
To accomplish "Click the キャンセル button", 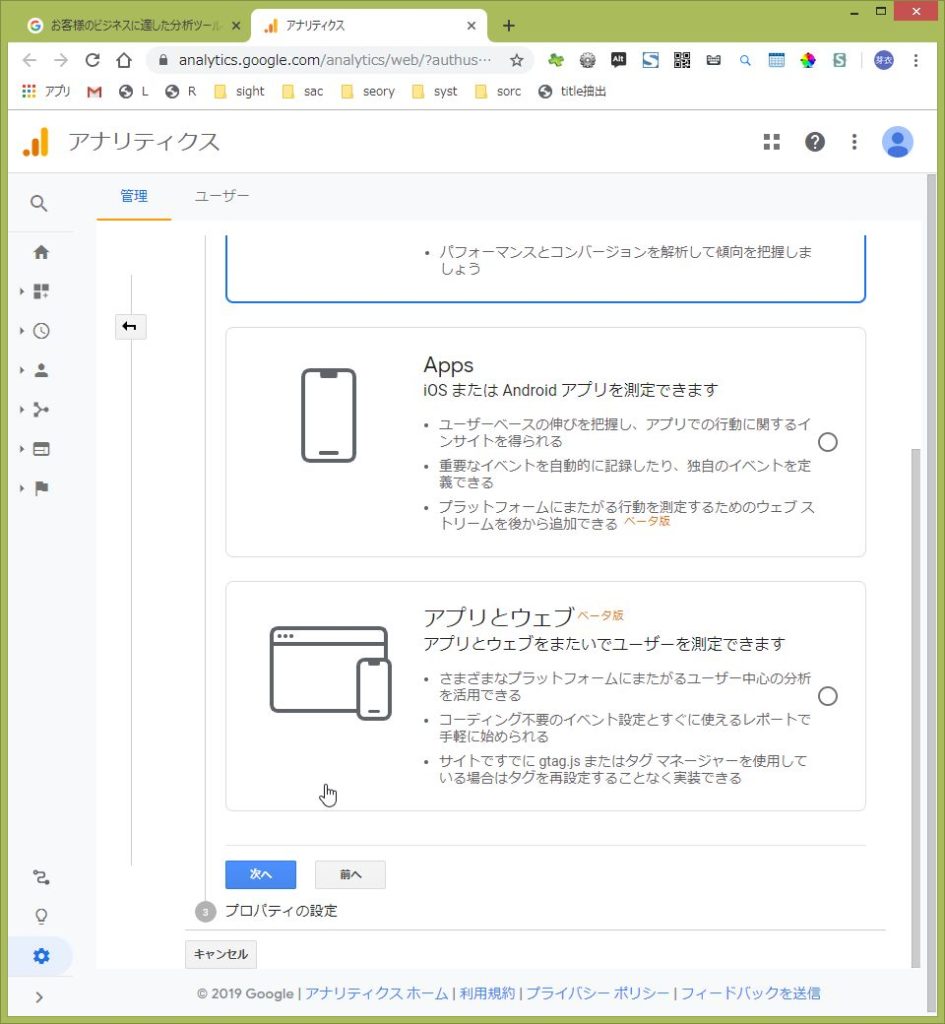I will coord(221,954).
